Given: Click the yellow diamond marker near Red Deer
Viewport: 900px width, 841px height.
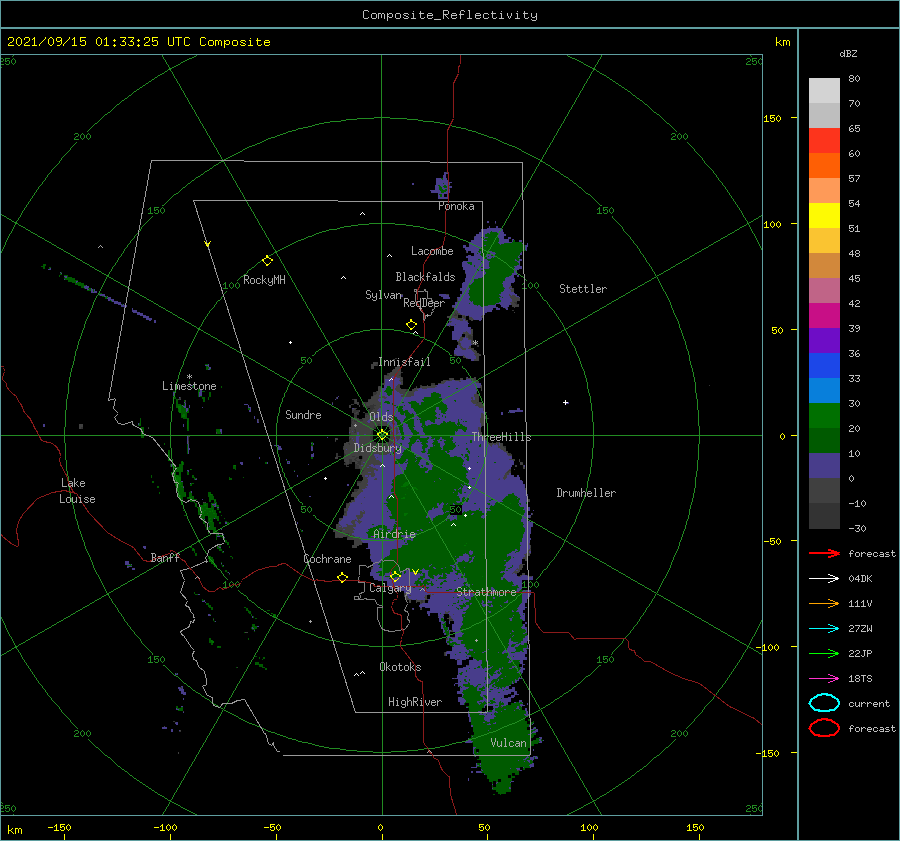Looking at the screenshot, I should [x=411, y=324].
